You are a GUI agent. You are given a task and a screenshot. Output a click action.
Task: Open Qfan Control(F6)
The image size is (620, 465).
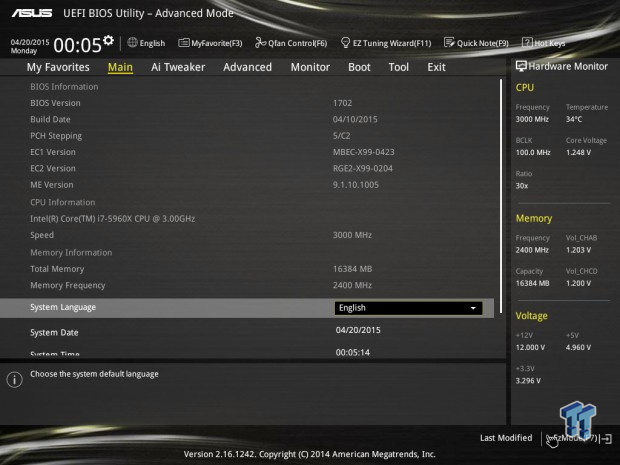click(x=291, y=43)
